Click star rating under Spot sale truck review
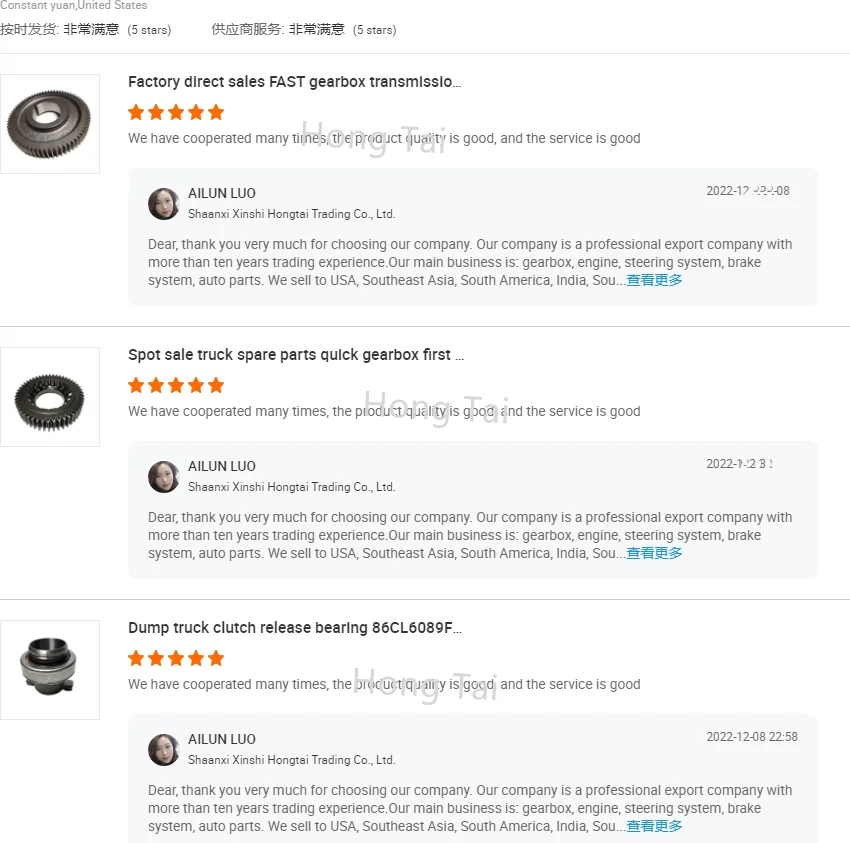This screenshot has height=843, width=850. click(176, 385)
